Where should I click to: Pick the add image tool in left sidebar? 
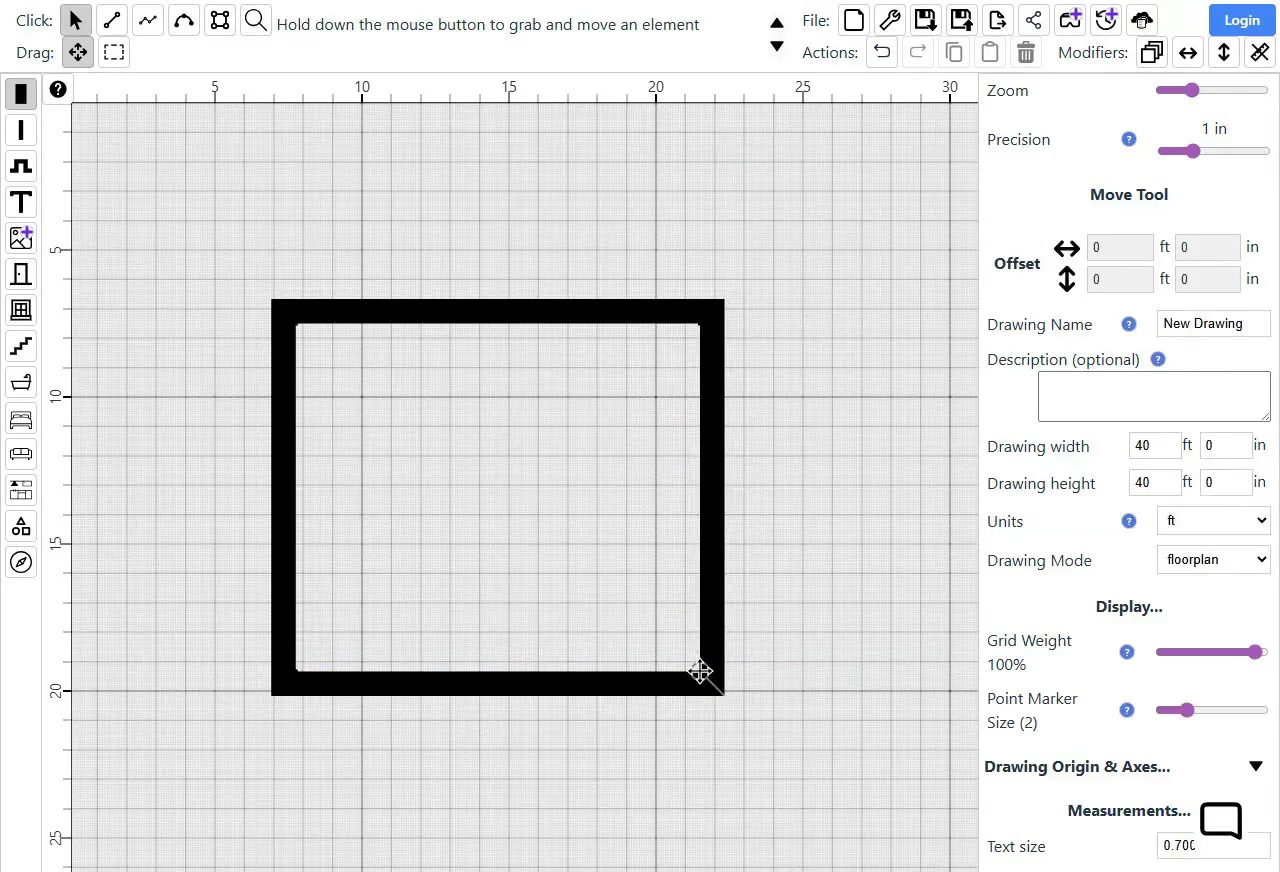(x=21, y=238)
